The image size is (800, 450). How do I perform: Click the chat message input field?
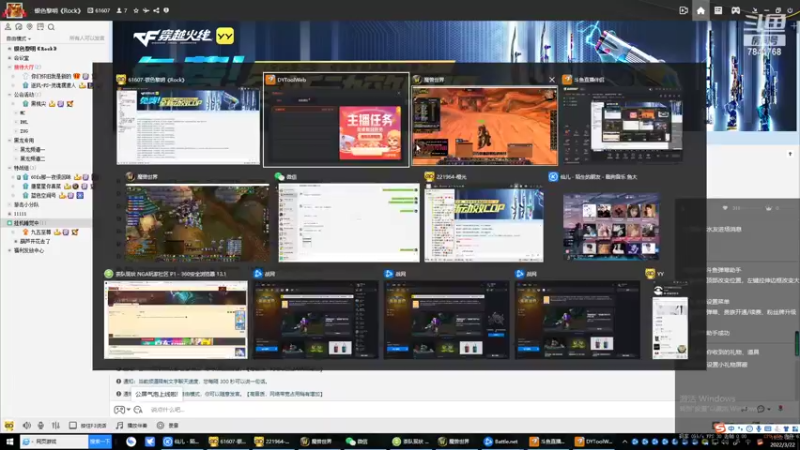point(408,410)
